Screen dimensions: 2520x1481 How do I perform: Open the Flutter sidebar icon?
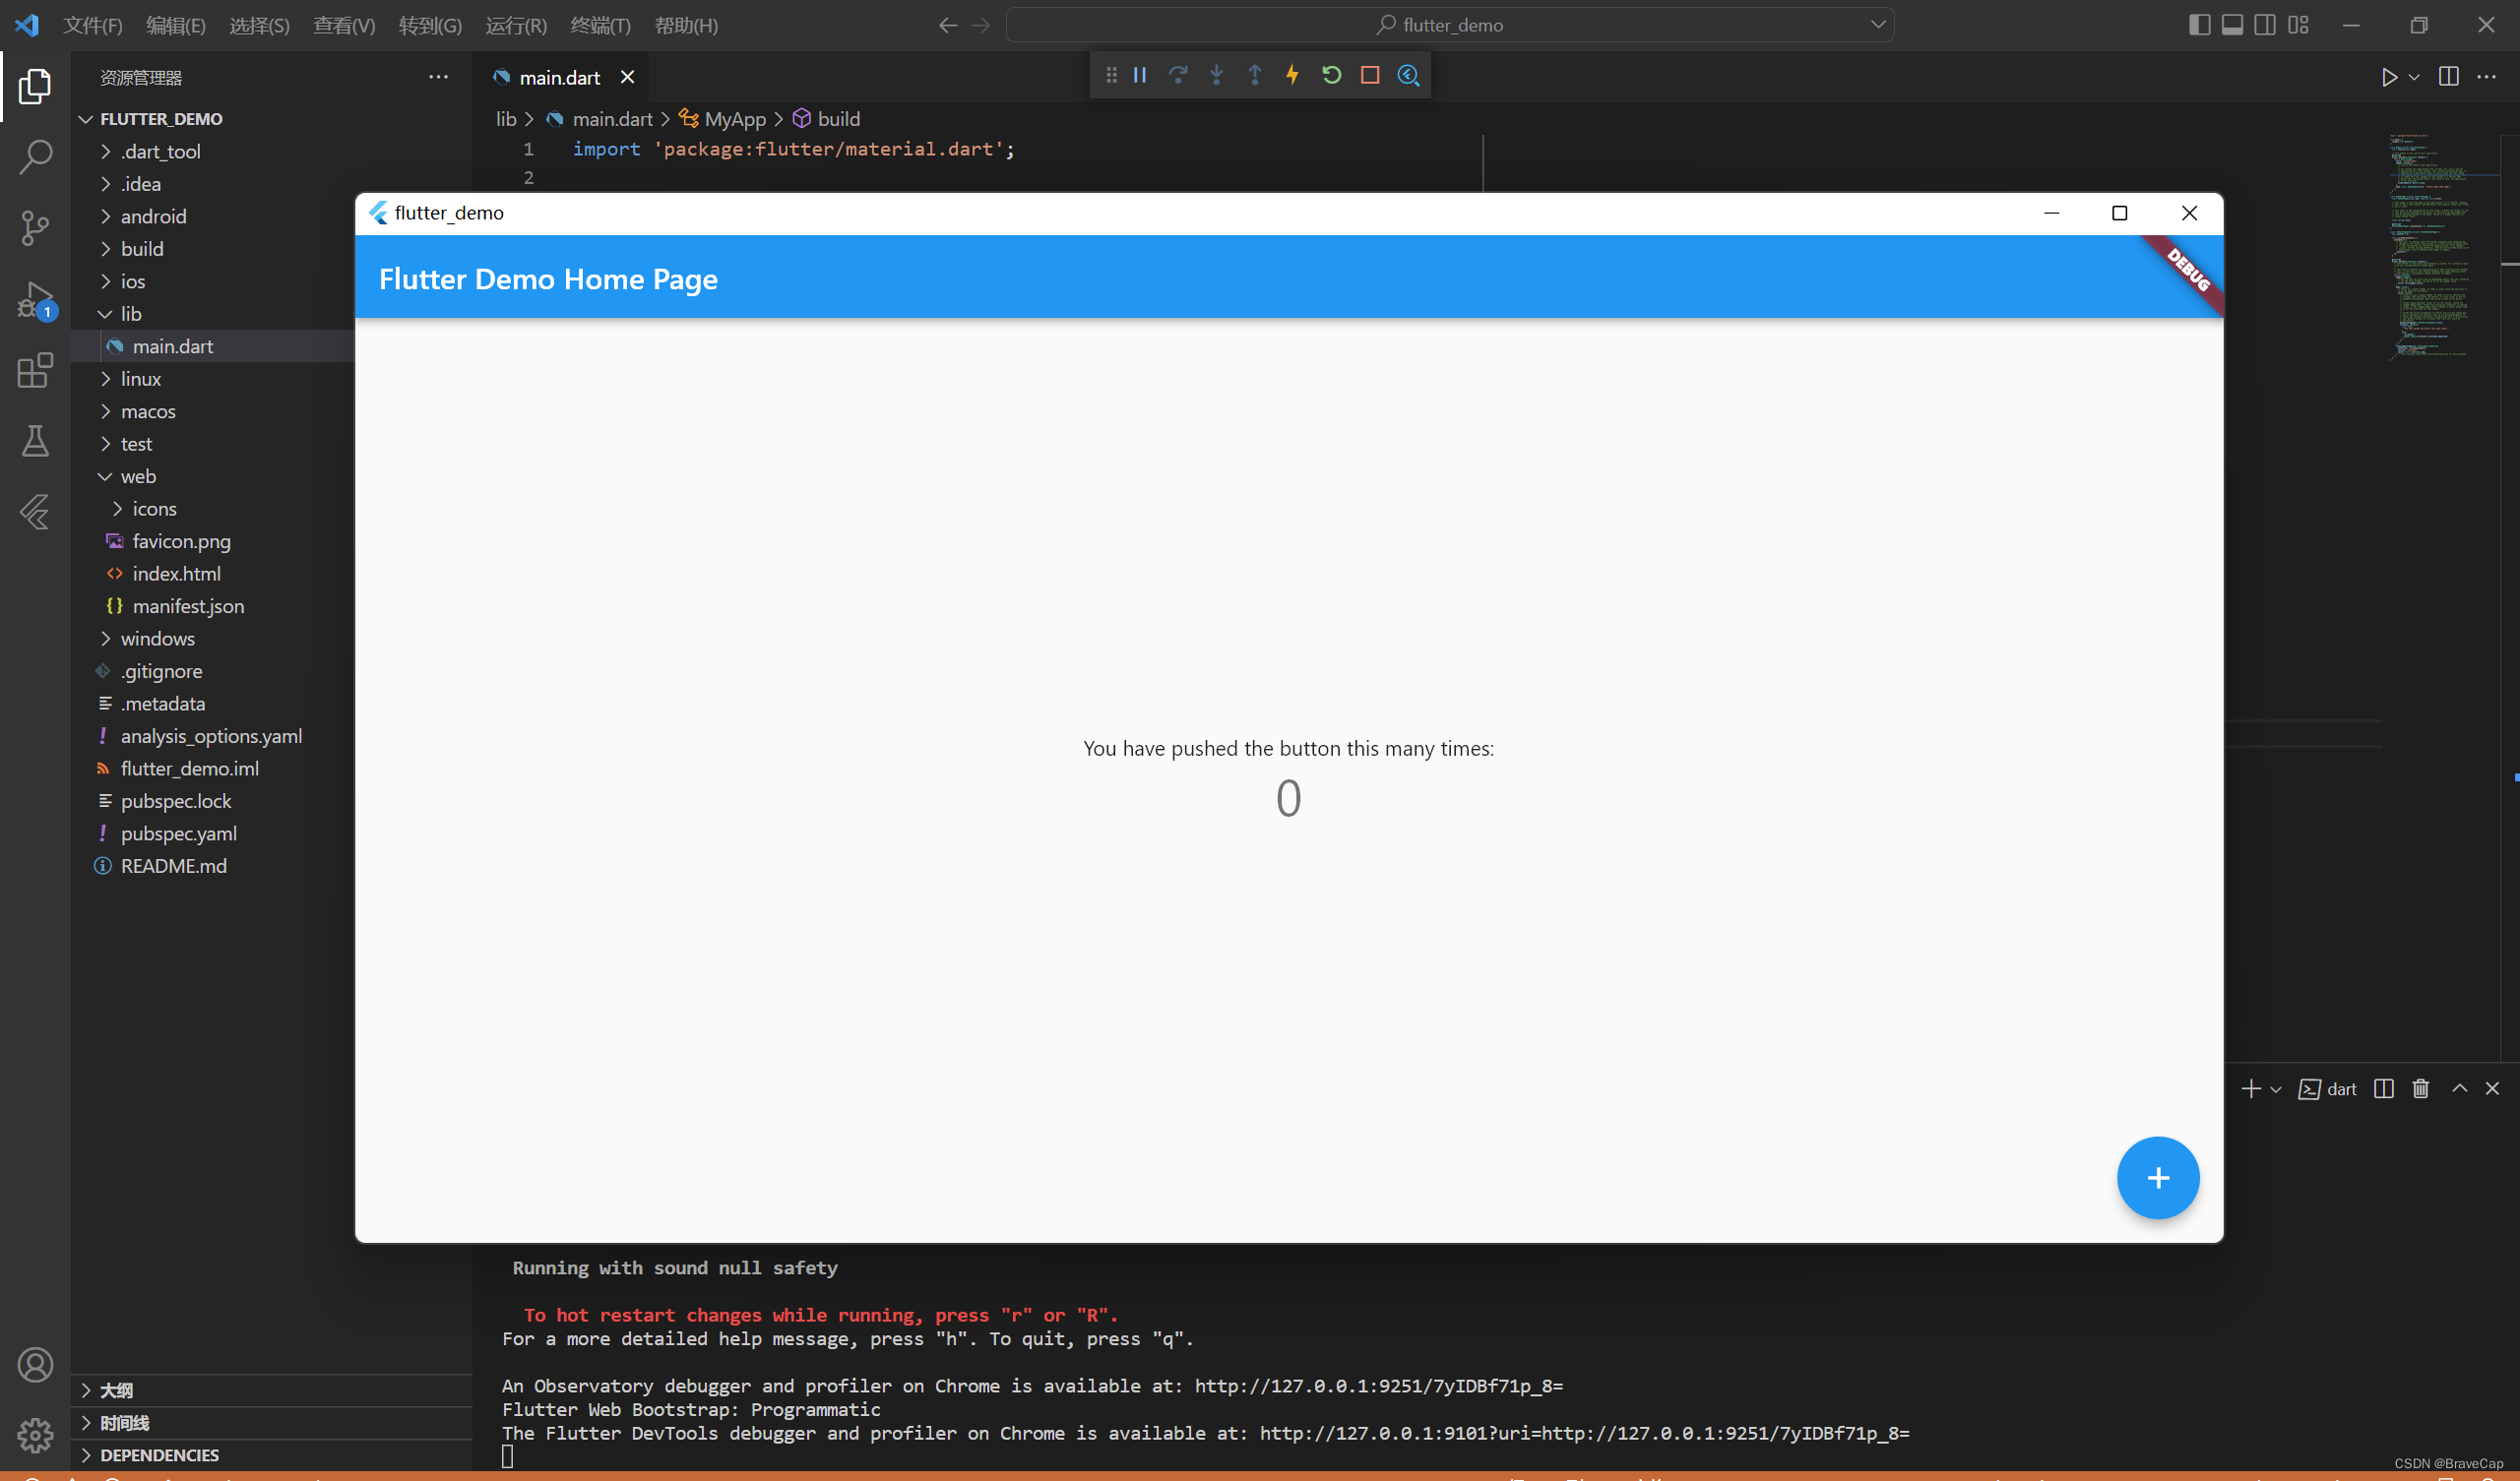[35, 512]
